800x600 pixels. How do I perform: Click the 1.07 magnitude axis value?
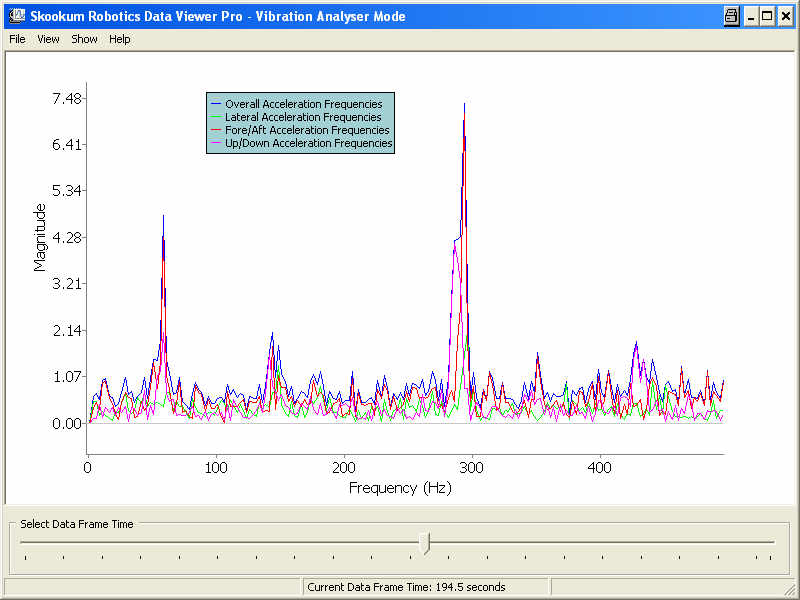pos(67,377)
